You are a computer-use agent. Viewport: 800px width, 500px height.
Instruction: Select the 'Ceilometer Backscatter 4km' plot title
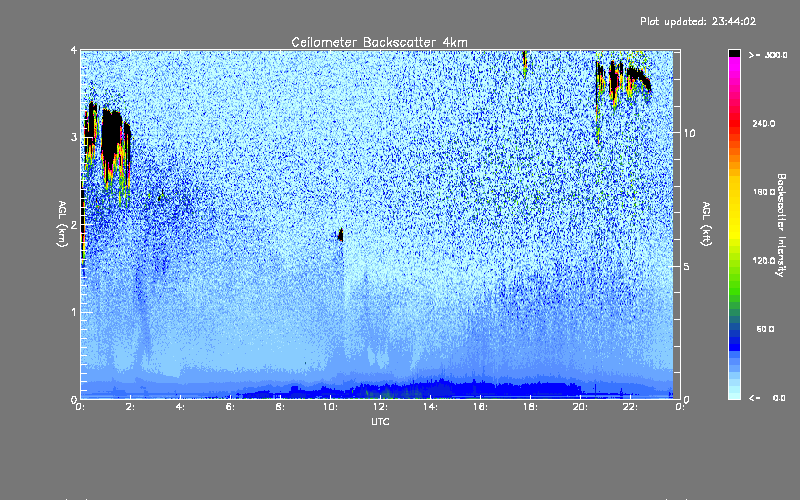coord(379,42)
